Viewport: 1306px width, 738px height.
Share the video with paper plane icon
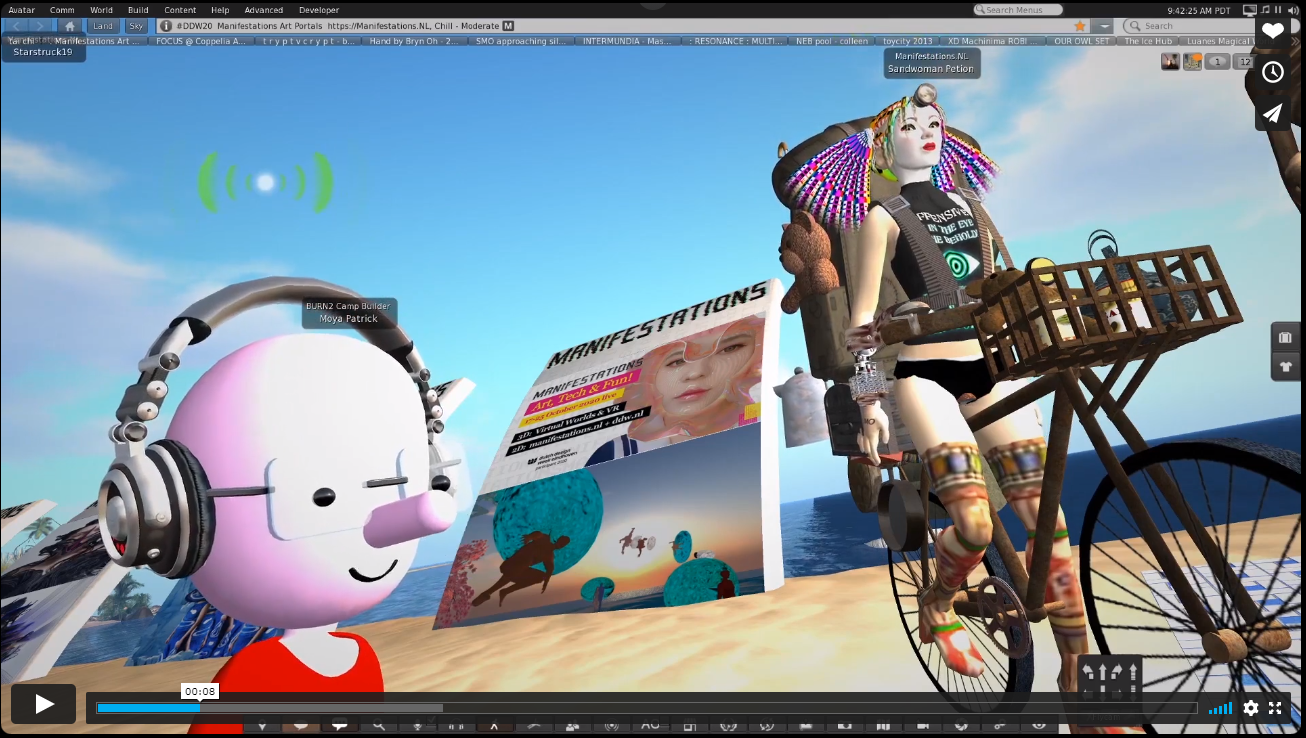click(1272, 113)
